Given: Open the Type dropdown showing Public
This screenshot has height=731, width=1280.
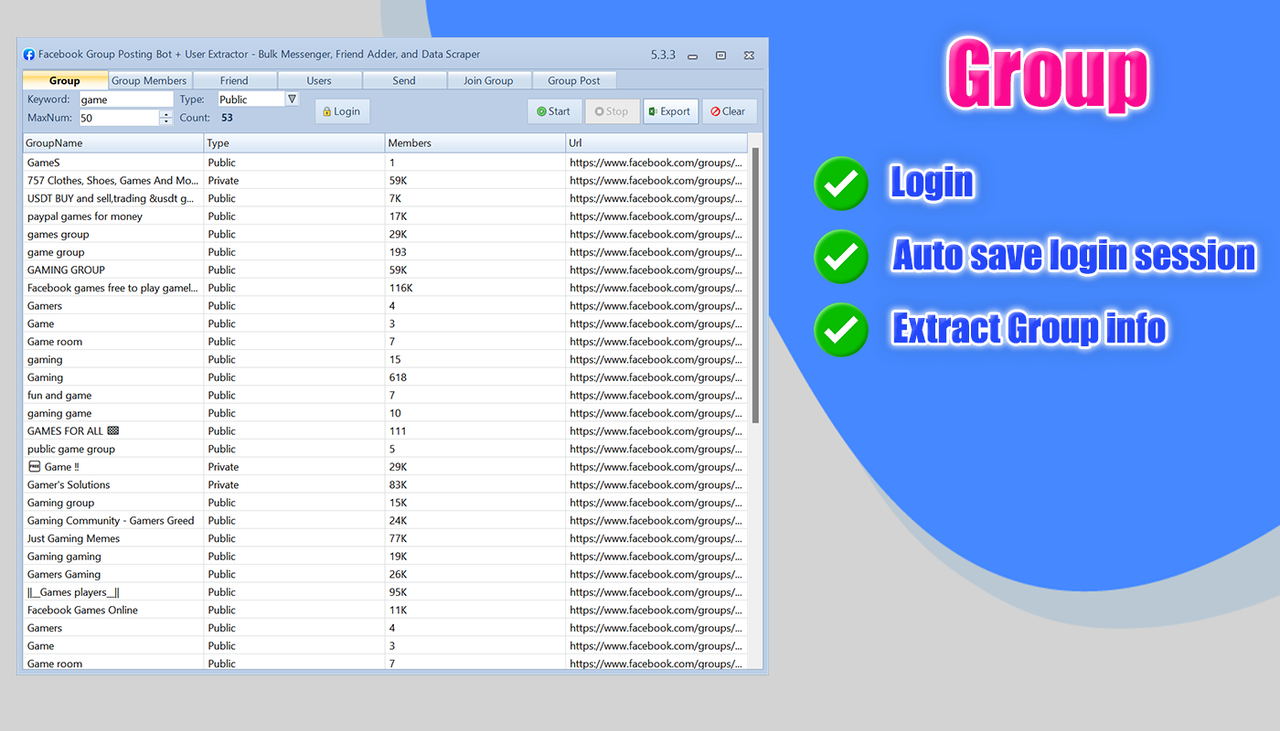Looking at the screenshot, I should [x=258, y=99].
